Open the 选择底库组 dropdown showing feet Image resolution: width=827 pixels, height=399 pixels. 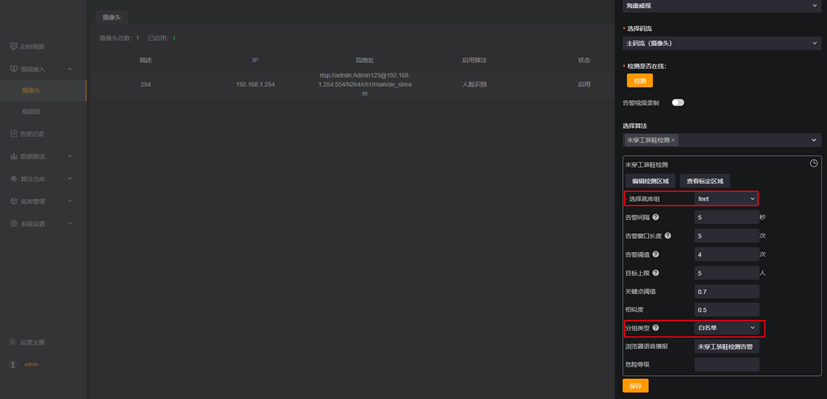(x=726, y=199)
